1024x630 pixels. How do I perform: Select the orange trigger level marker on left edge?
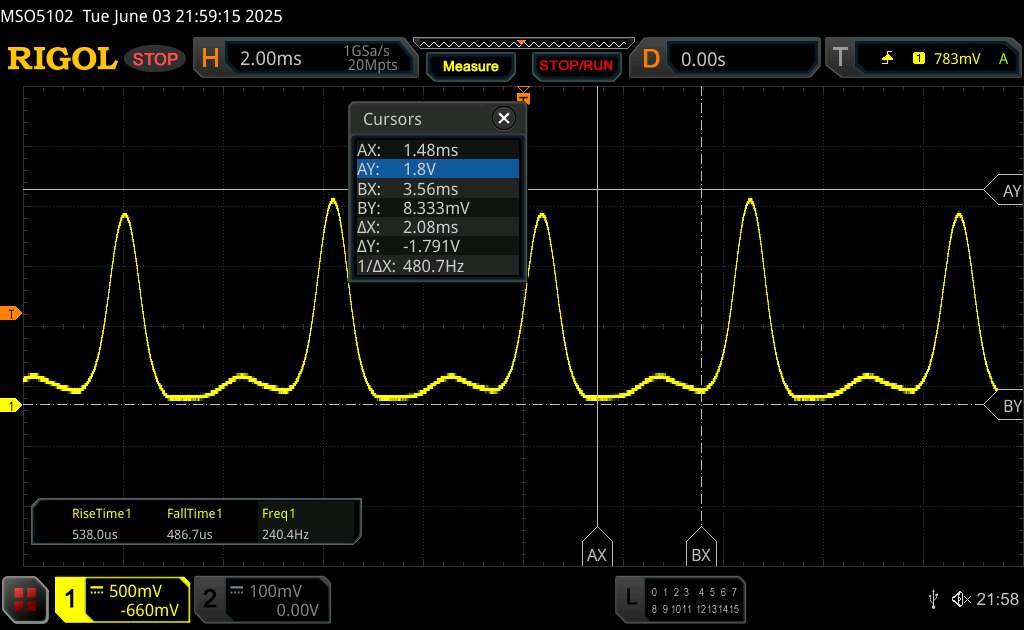(x=11, y=314)
